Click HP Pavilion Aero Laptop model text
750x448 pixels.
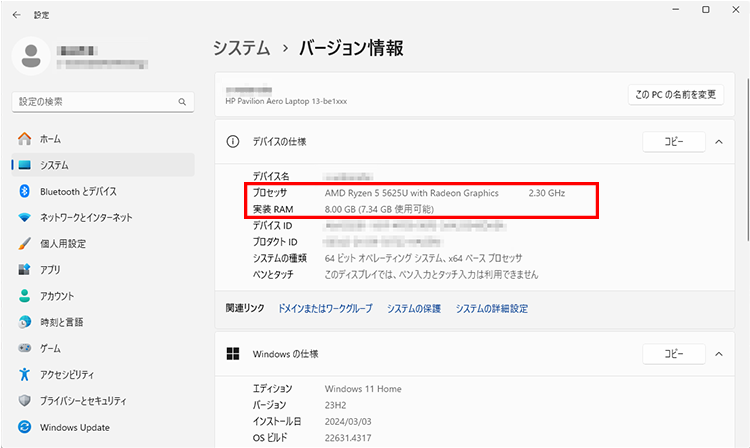coord(286,101)
